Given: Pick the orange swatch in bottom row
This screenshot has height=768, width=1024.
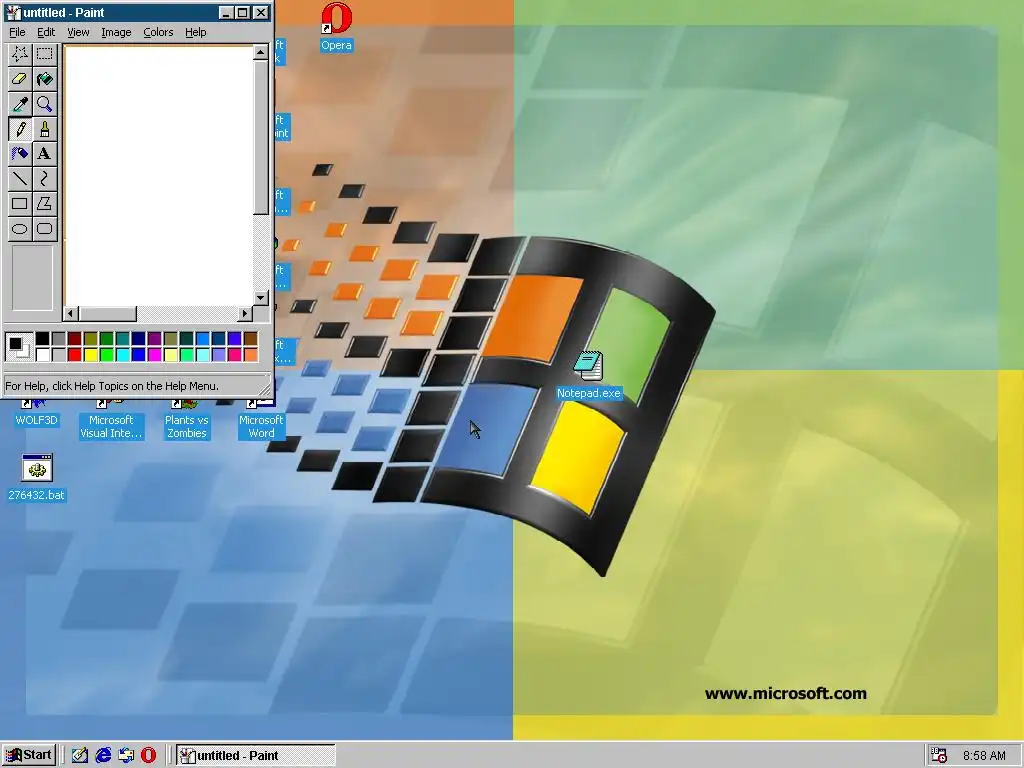Looking at the screenshot, I should [250, 355].
